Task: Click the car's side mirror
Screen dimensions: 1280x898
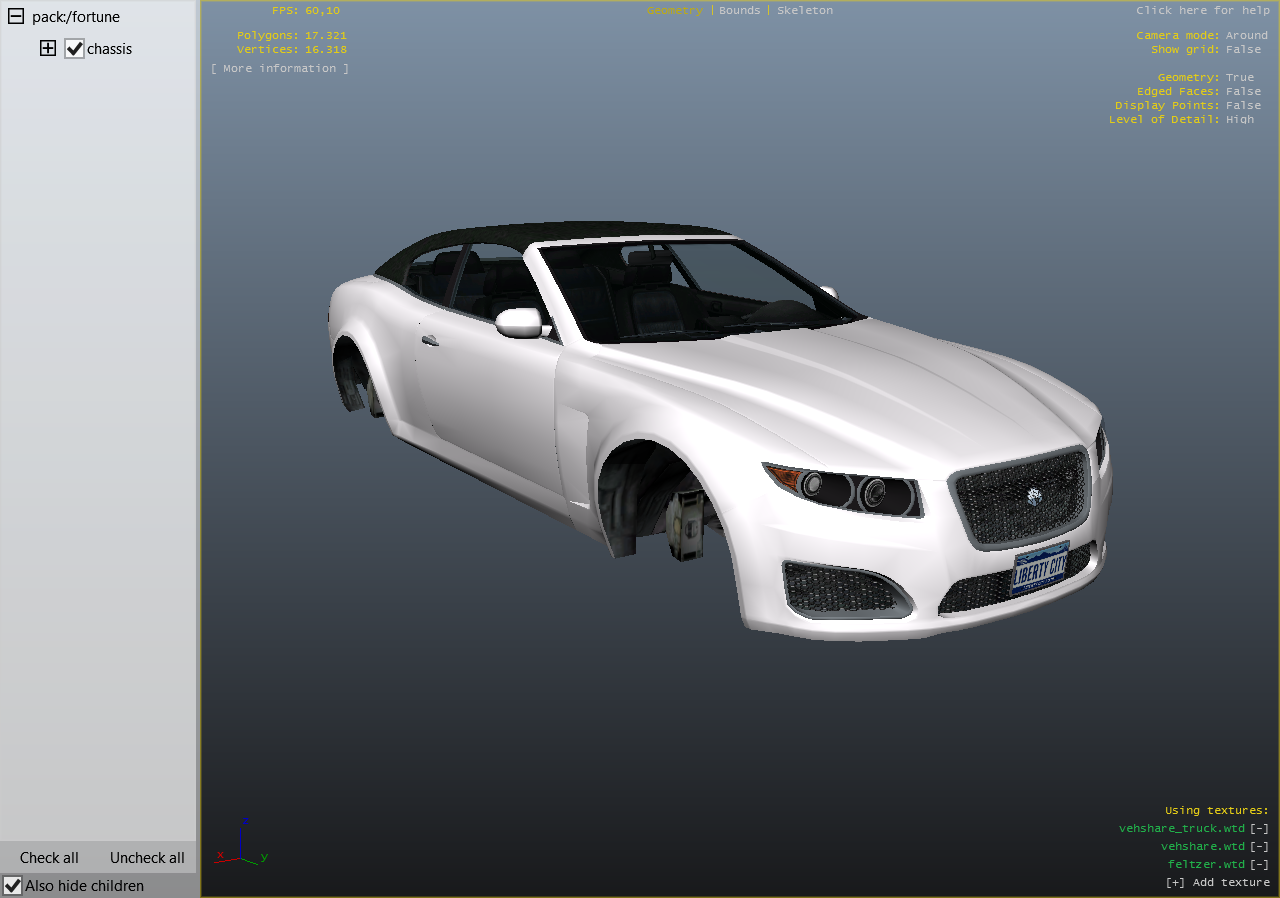Action: click(520, 322)
